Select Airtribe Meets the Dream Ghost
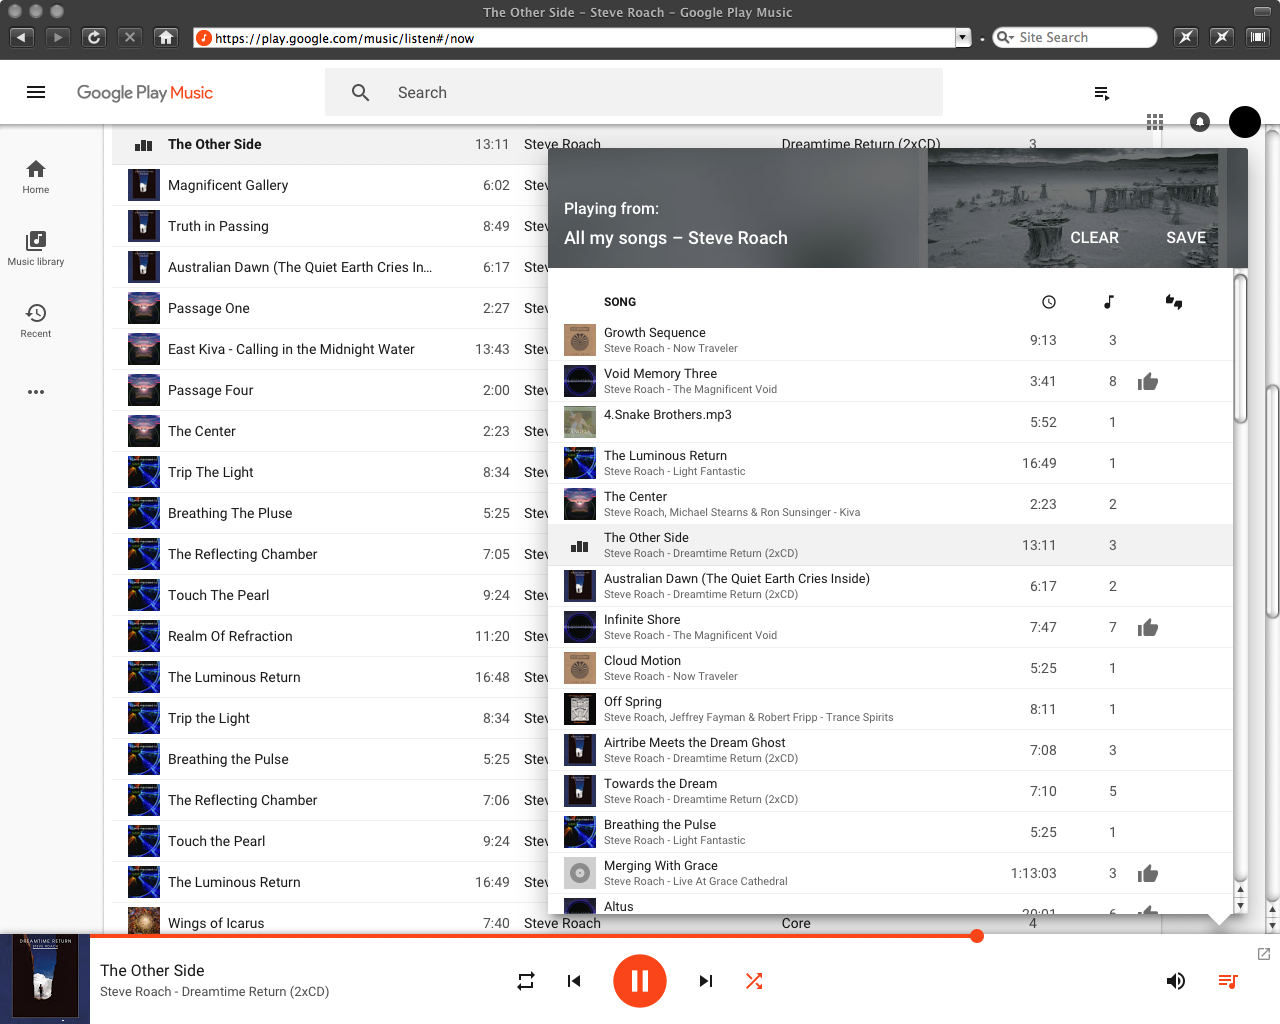This screenshot has height=1024, width=1280. tap(890, 750)
